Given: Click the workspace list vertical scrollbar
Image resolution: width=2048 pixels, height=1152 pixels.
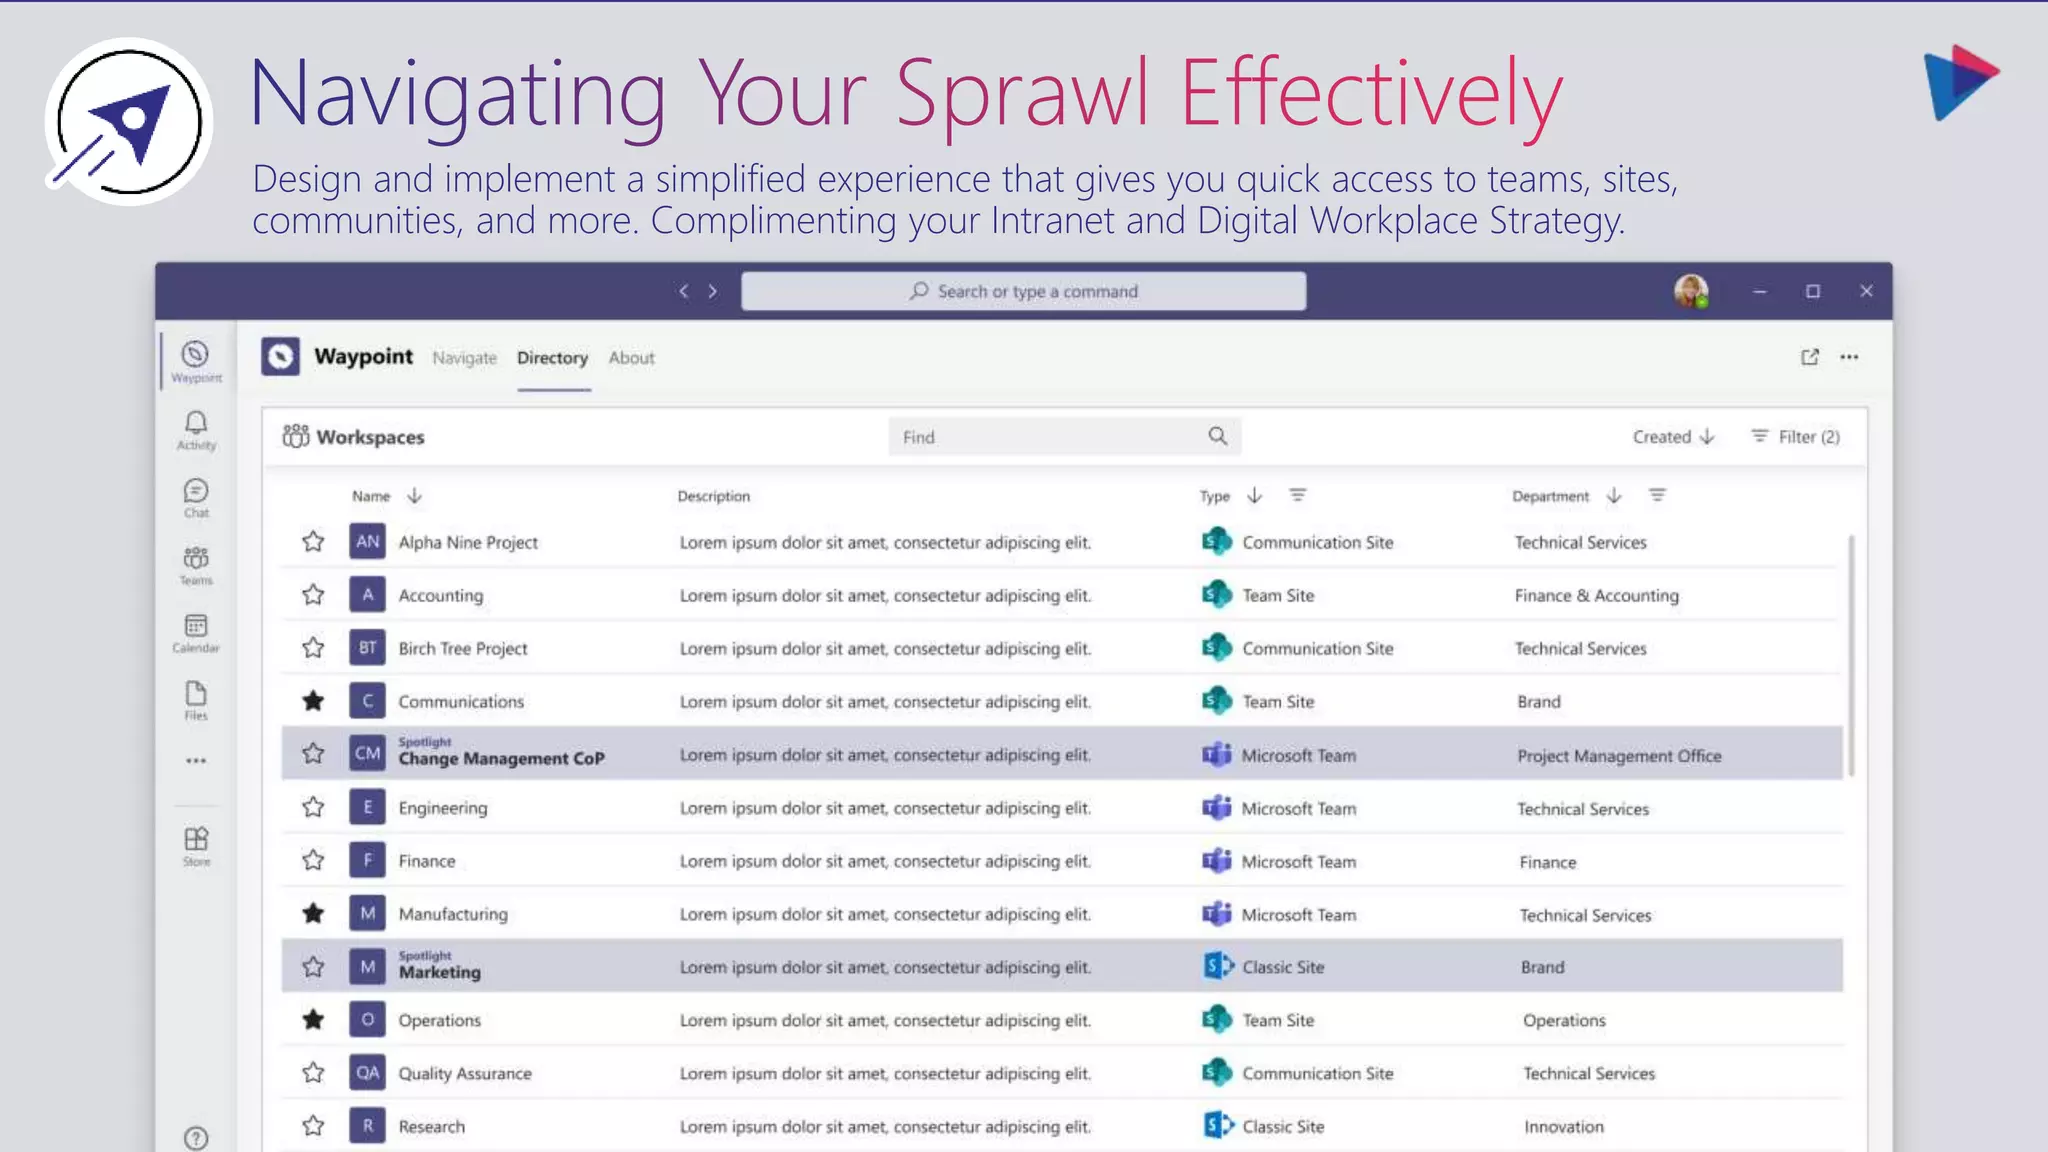Looking at the screenshot, I should pos(1851,655).
